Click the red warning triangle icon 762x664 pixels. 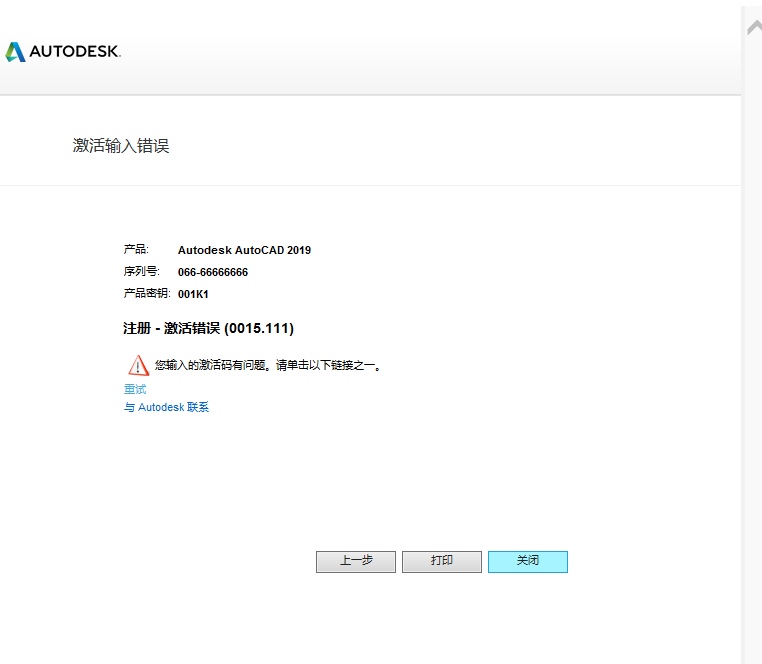[x=139, y=365]
